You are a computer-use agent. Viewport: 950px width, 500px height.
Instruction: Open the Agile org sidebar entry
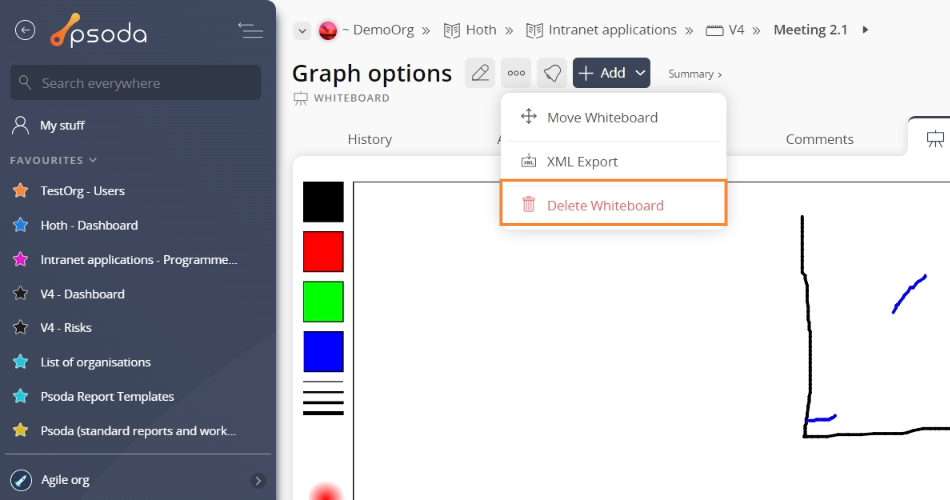coord(65,480)
